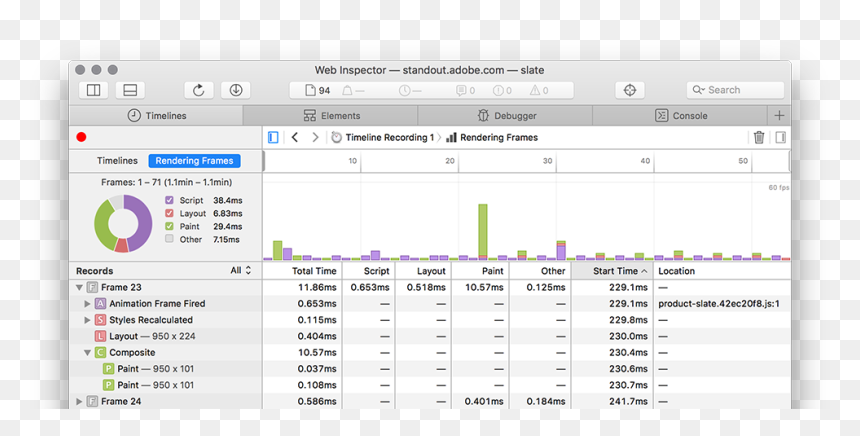This screenshot has width=860, height=436.
Task: Uncheck the Layout checkbox
Action: [x=169, y=213]
